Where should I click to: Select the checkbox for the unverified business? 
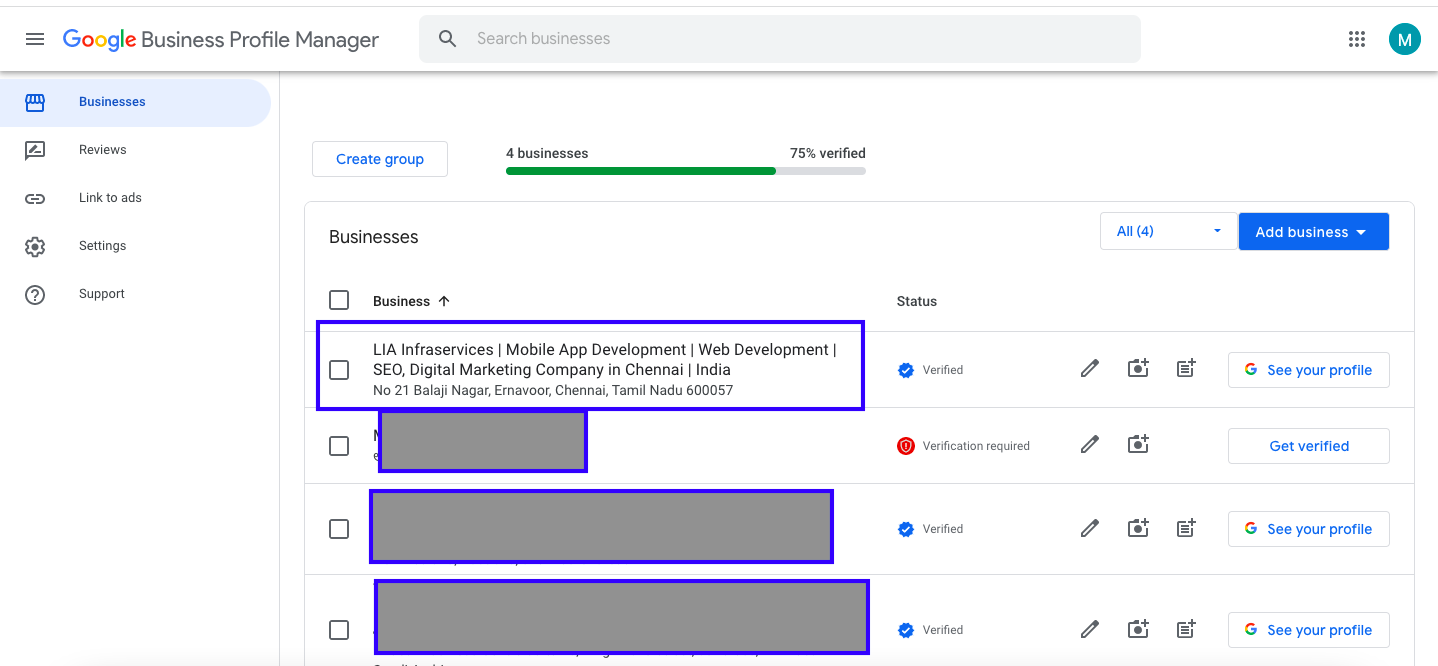(x=339, y=446)
